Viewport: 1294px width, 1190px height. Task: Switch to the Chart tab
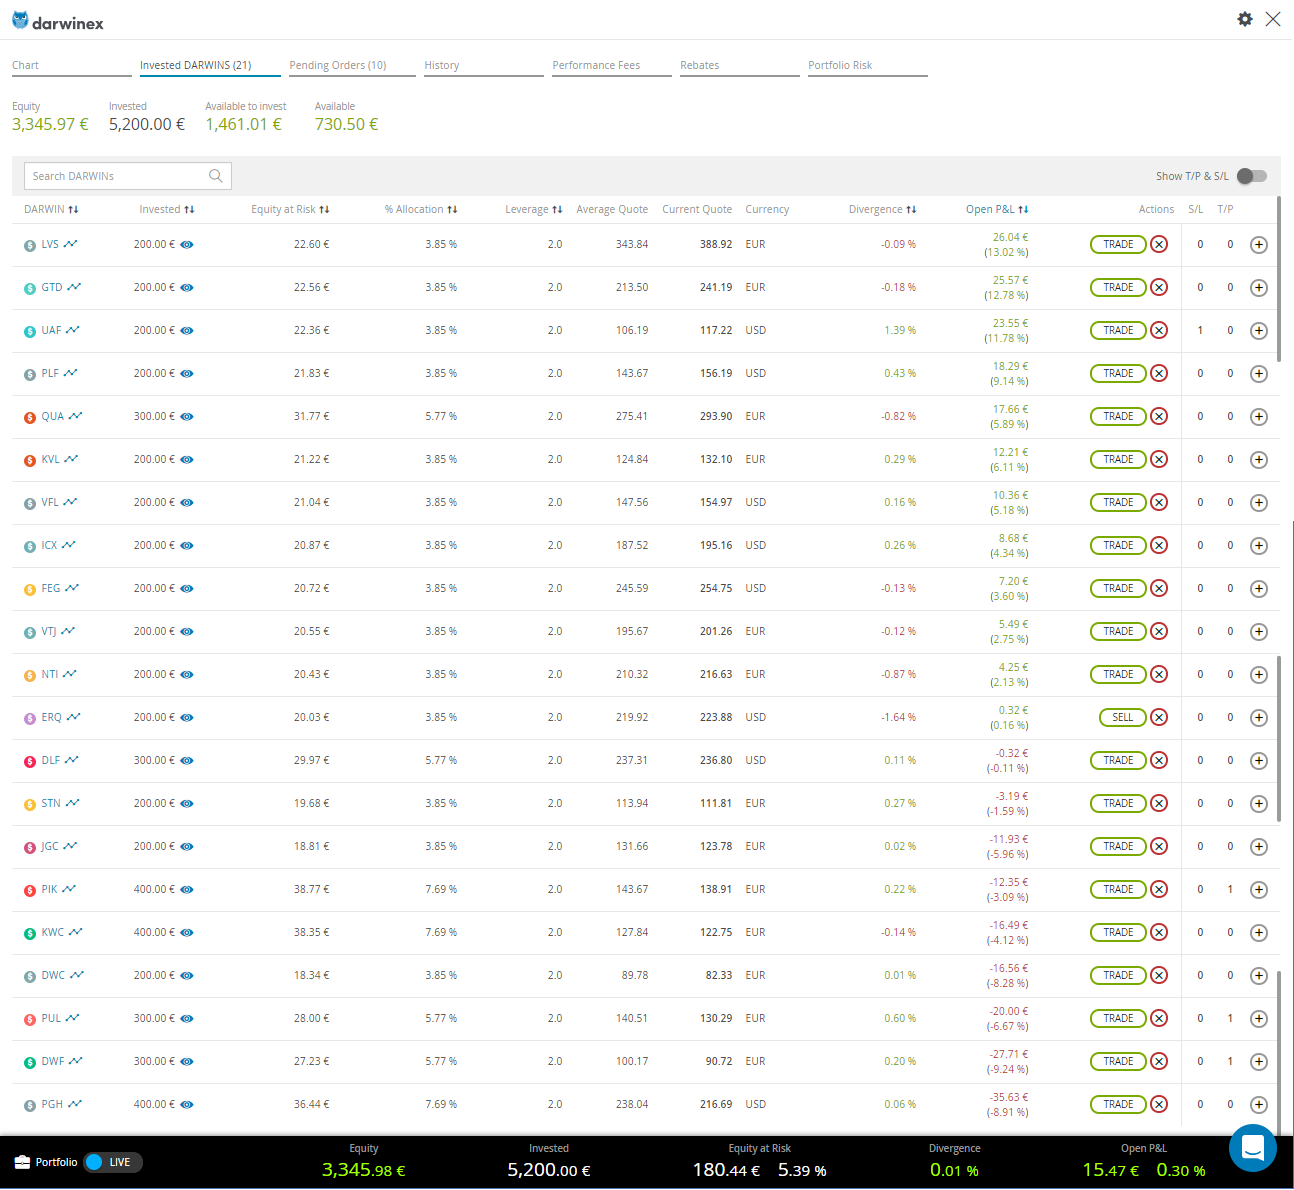point(72,66)
